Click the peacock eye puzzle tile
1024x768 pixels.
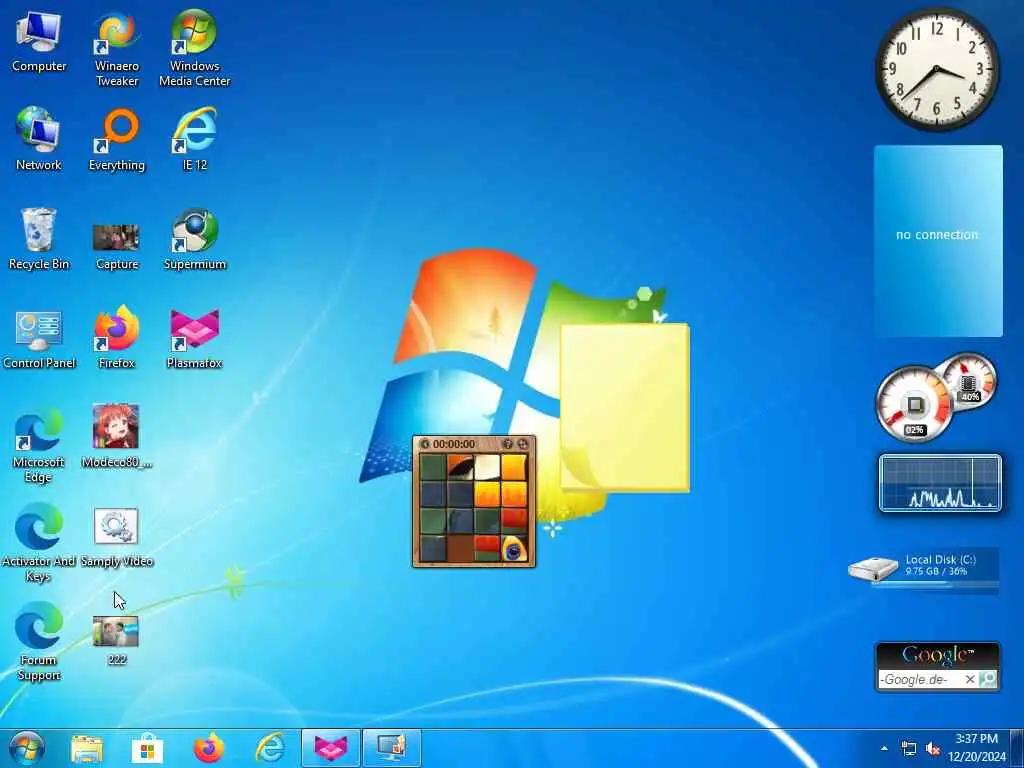[x=514, y=549]
